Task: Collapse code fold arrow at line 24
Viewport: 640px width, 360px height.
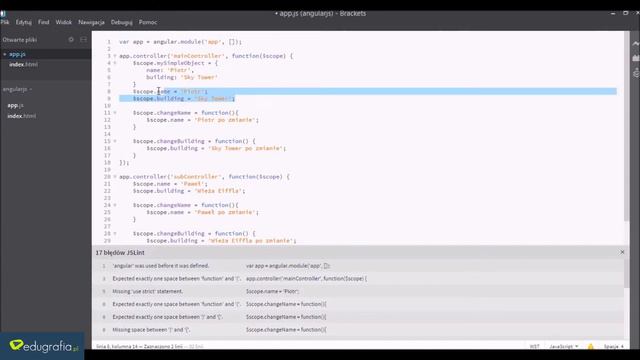Action: pos(115,205)
